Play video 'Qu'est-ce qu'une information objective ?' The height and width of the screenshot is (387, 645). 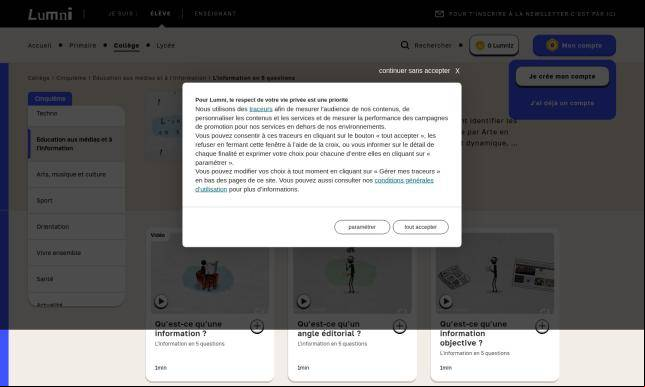(446, 301)
